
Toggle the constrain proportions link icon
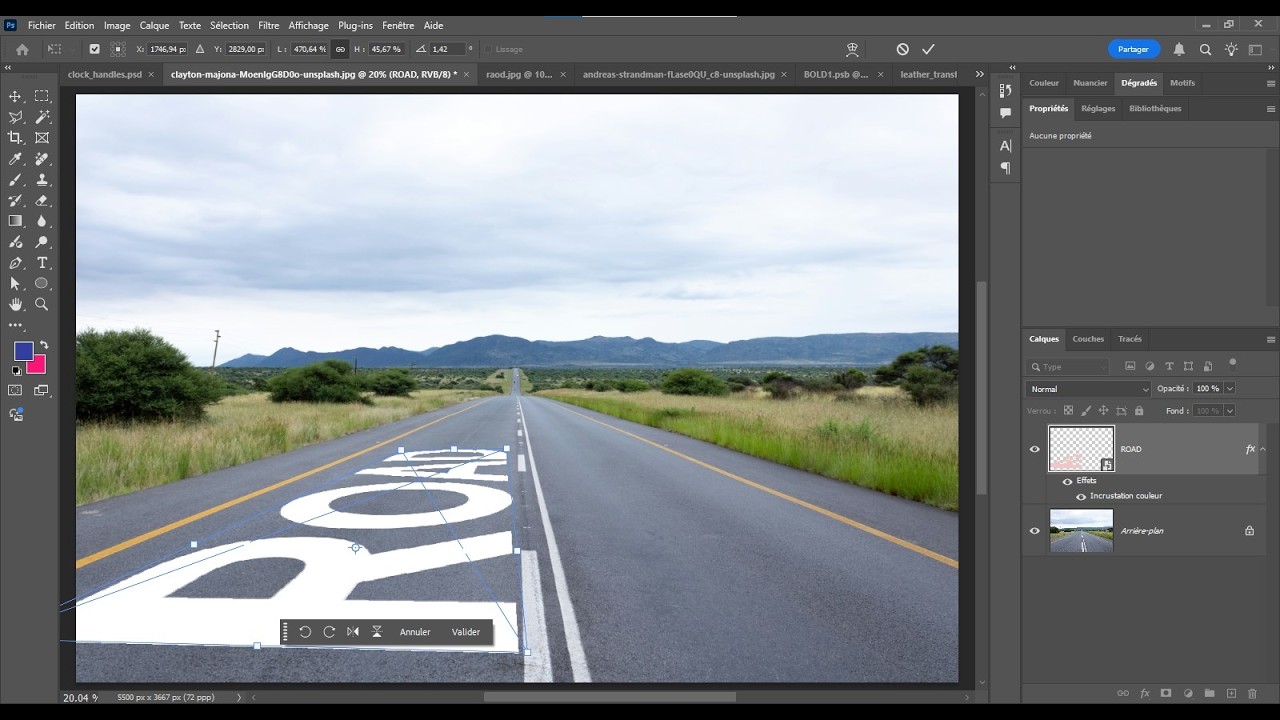click(x=340, y=49)
